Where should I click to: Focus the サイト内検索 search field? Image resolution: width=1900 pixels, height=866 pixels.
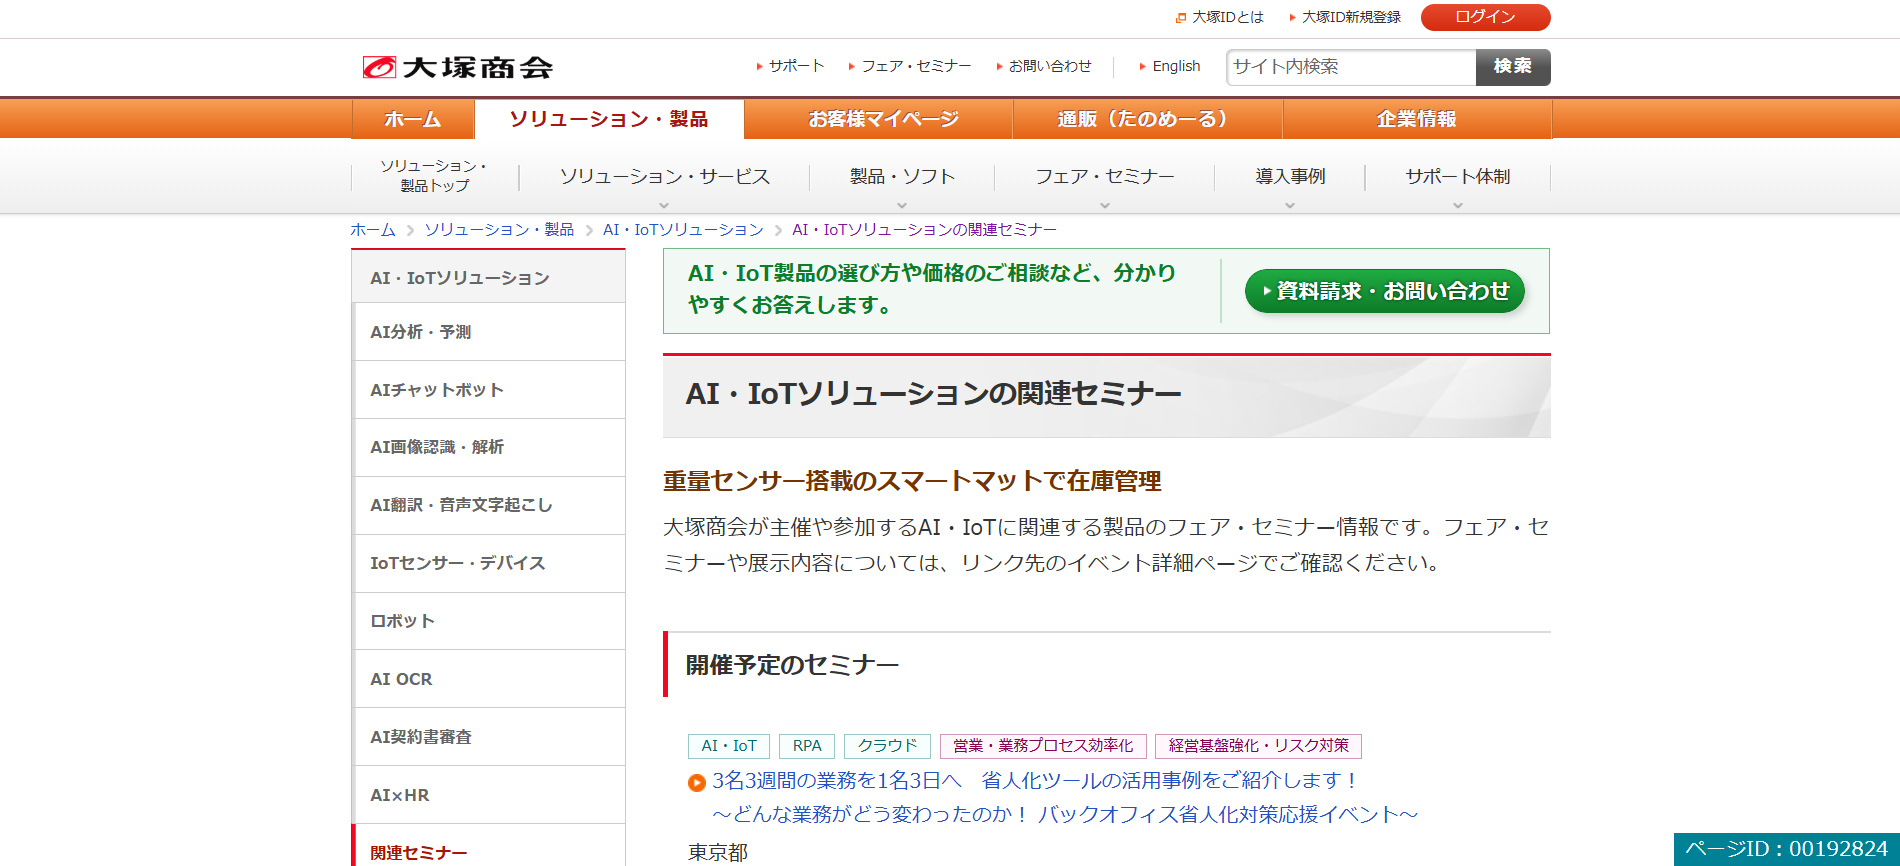pos(1351,67)
